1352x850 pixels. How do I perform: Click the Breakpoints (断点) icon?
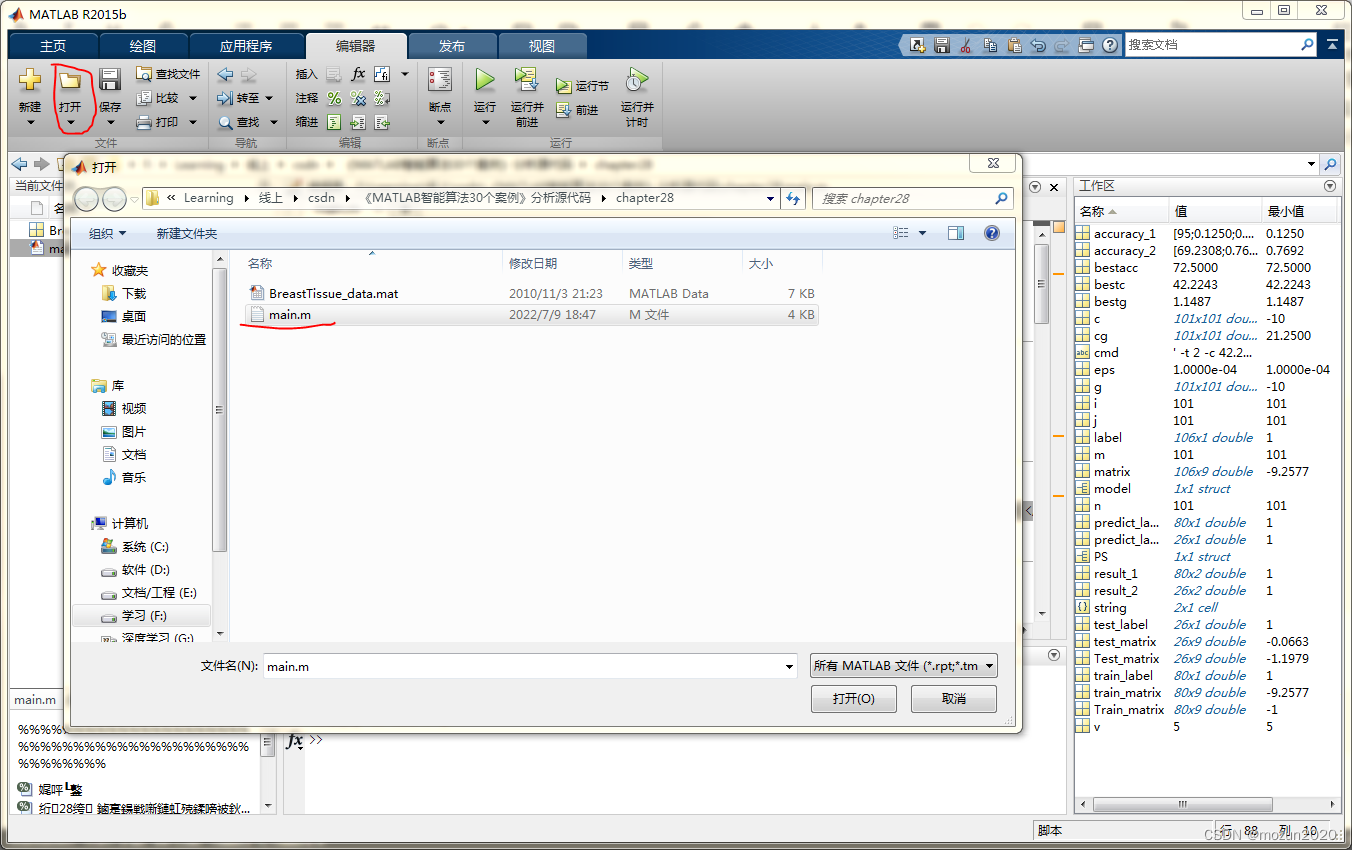tap(439, 80)
